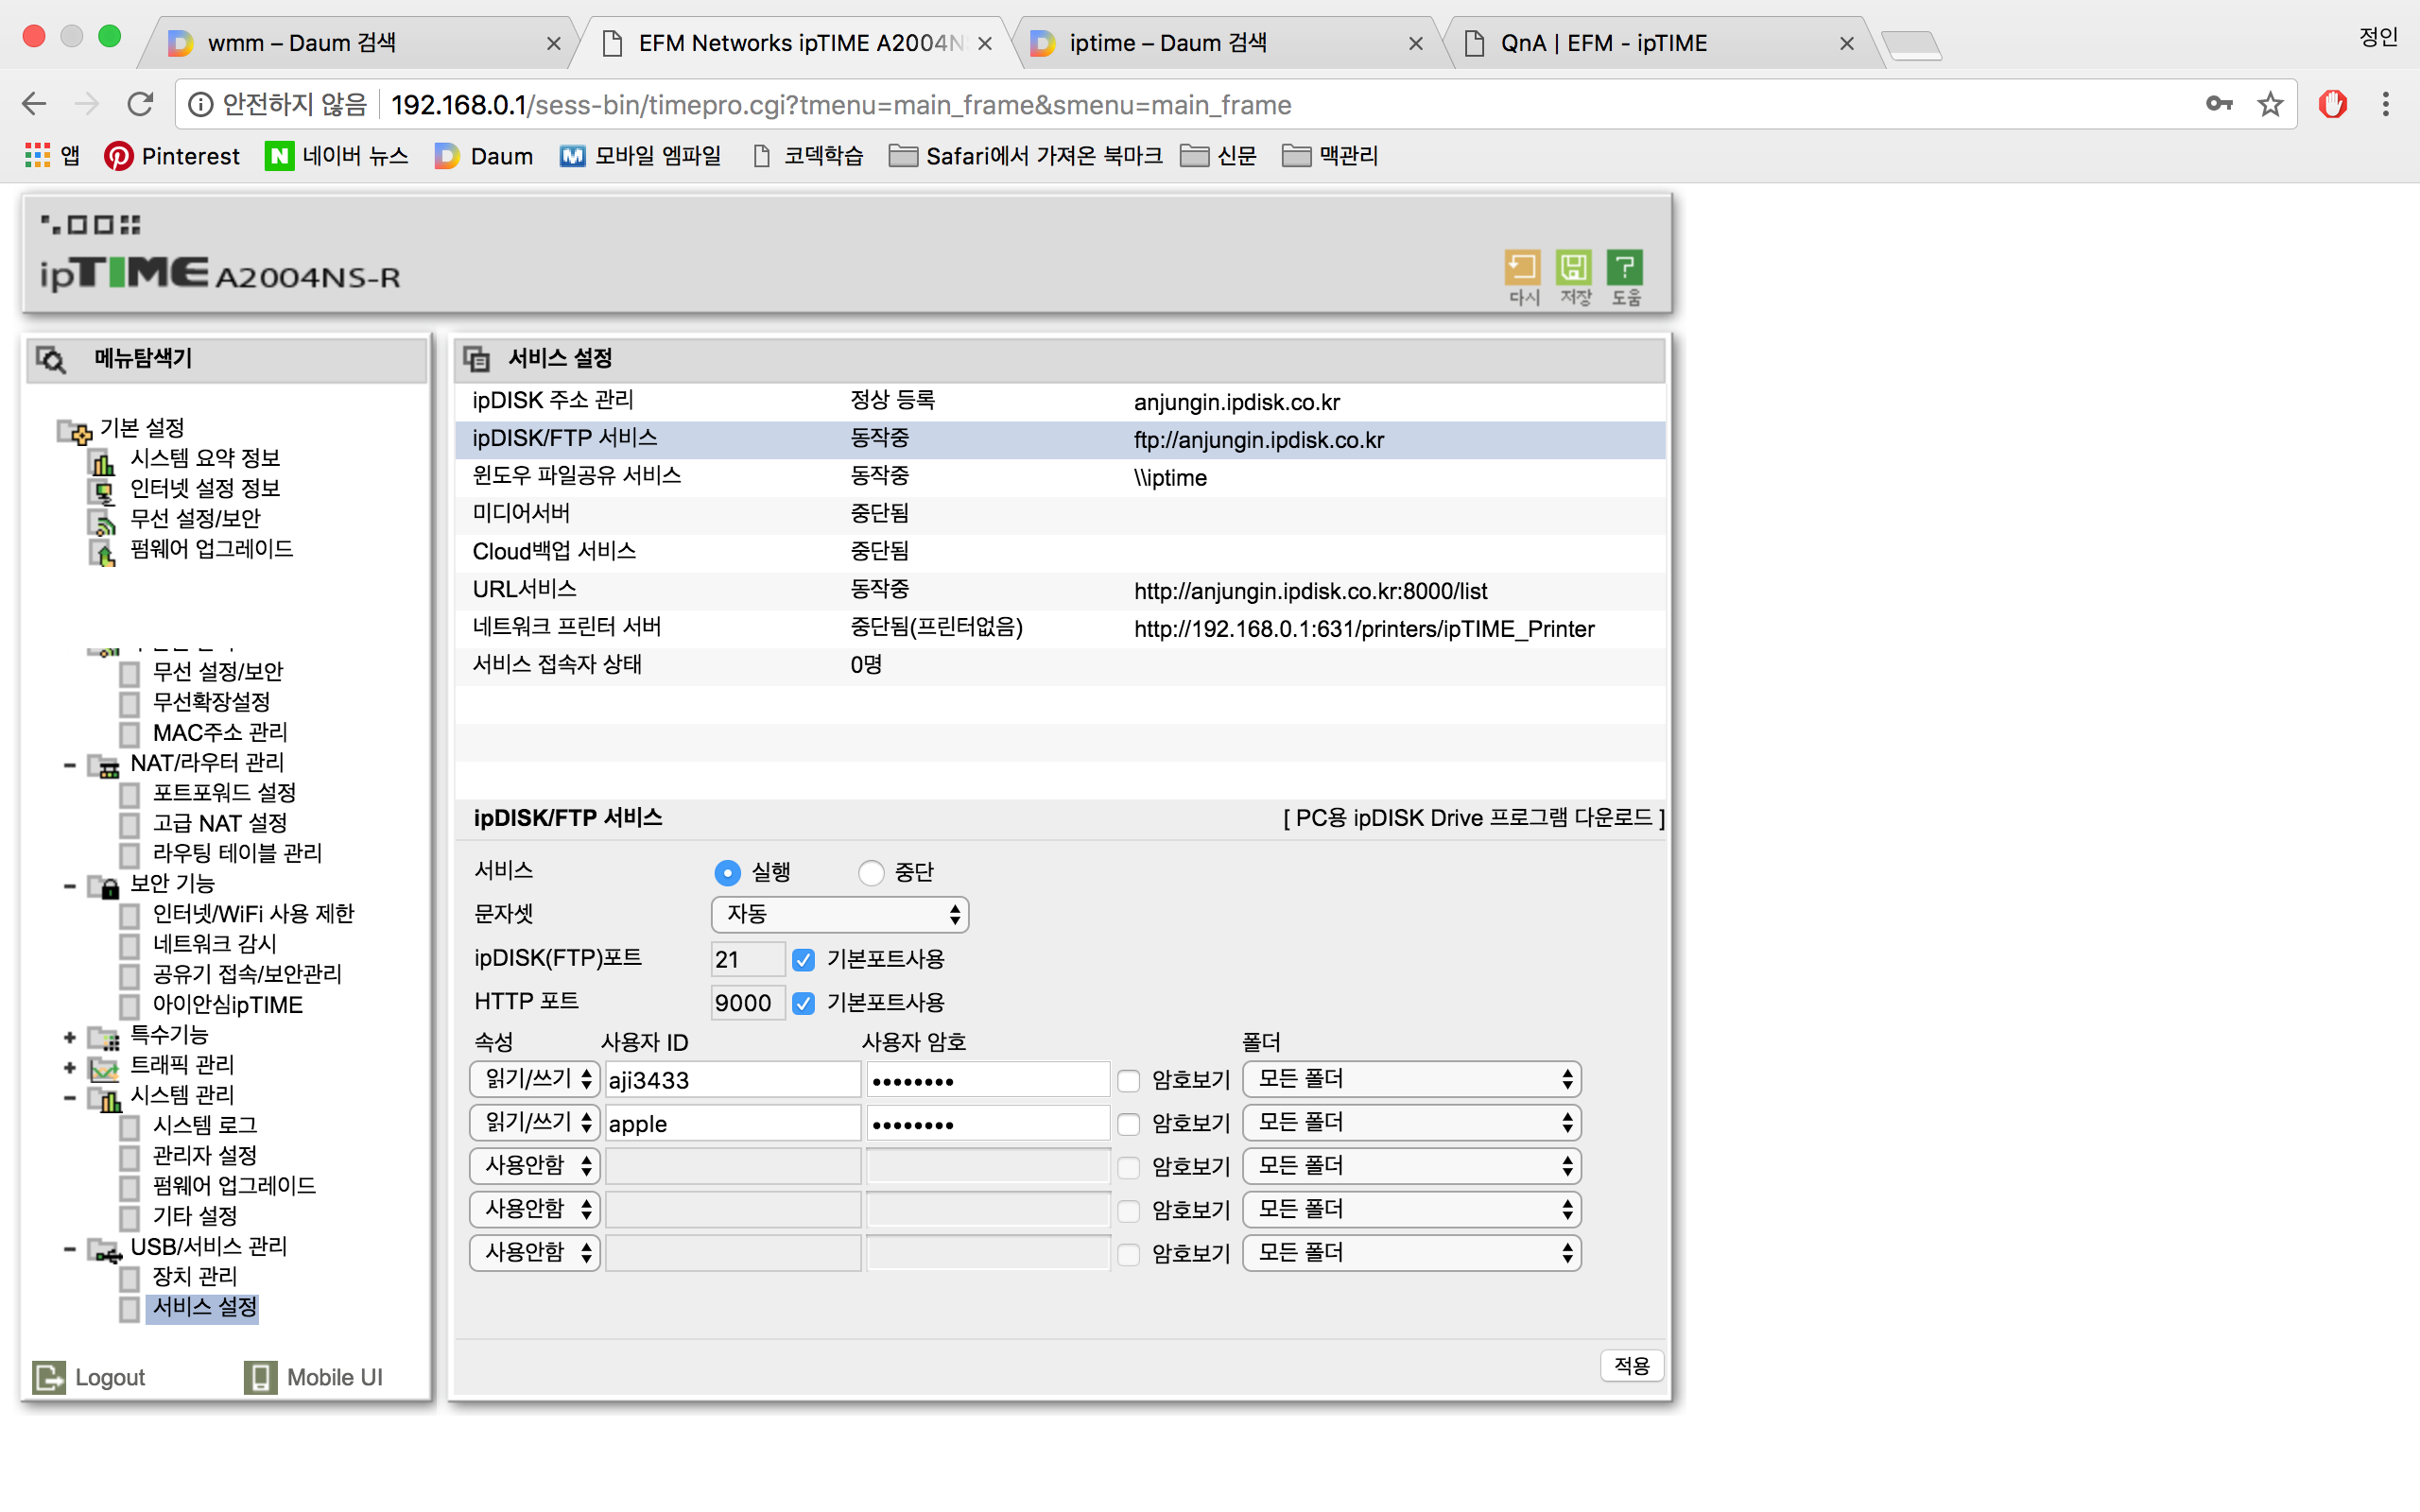Click the Logout icon at bottom left
This screenshot has height=1512, width=2420.
(x=49, y=1377)
